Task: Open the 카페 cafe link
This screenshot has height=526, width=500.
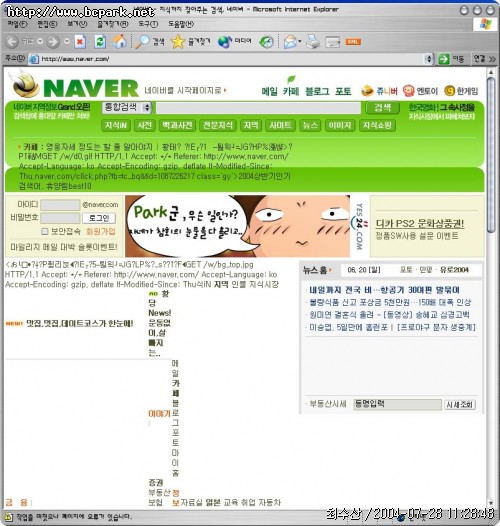Action: (x=291, y=91)
